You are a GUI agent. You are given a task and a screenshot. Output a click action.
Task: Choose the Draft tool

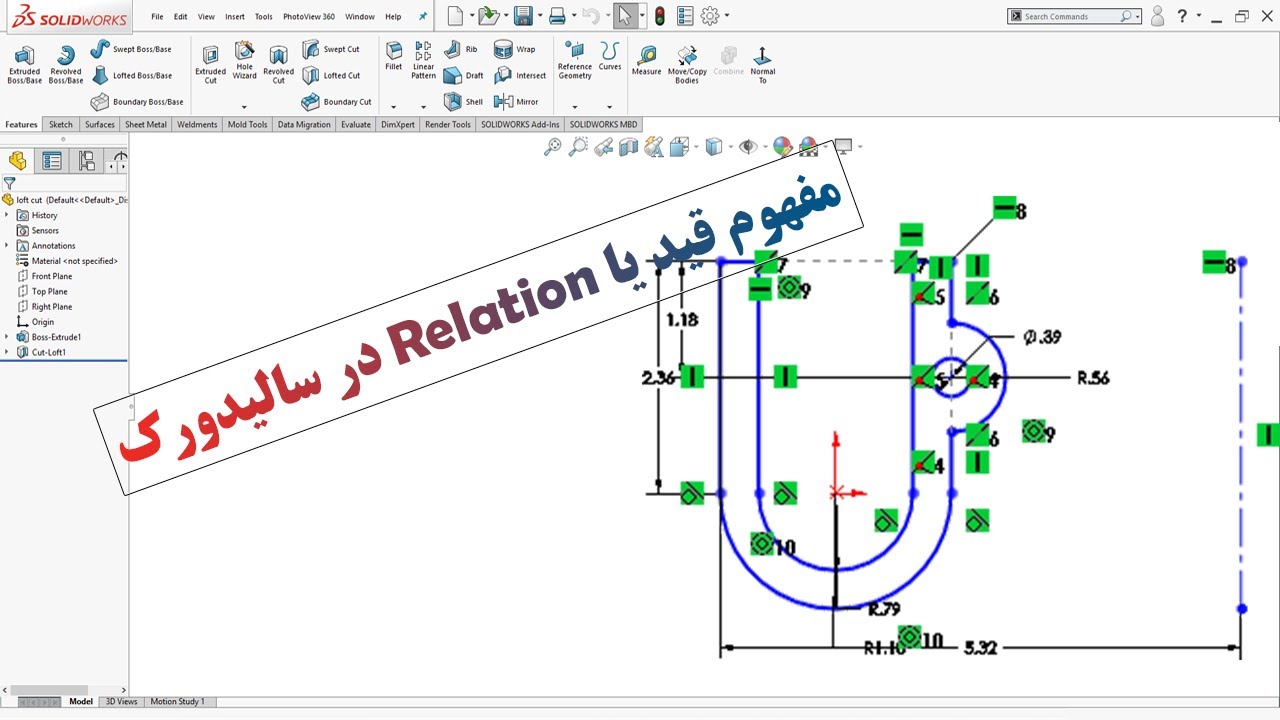click(x=464, y=75)
